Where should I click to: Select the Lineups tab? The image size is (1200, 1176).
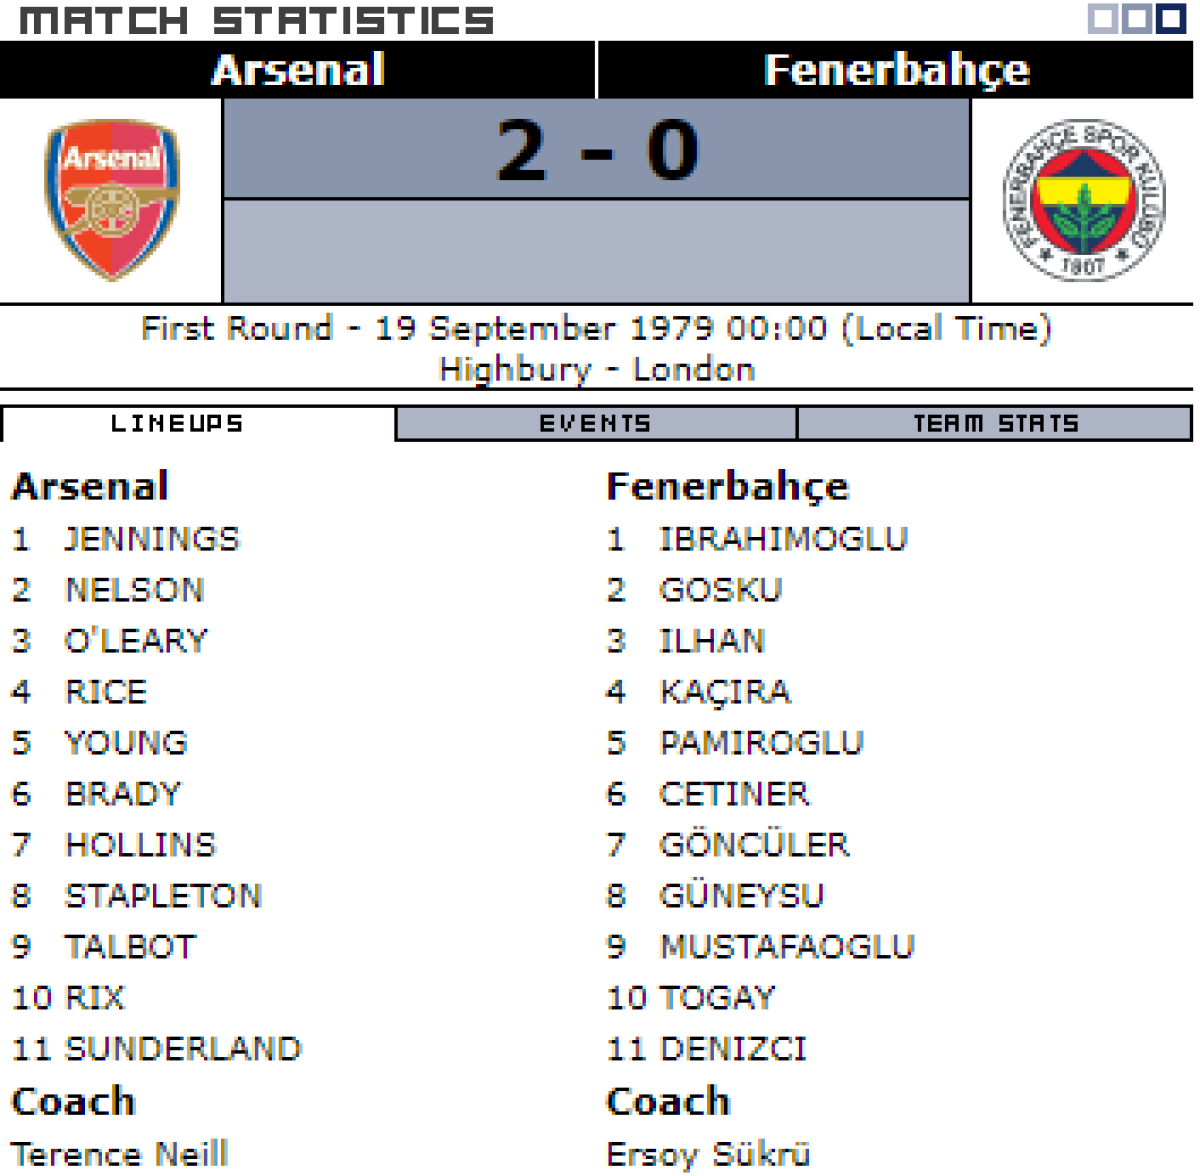click(177, 424)
